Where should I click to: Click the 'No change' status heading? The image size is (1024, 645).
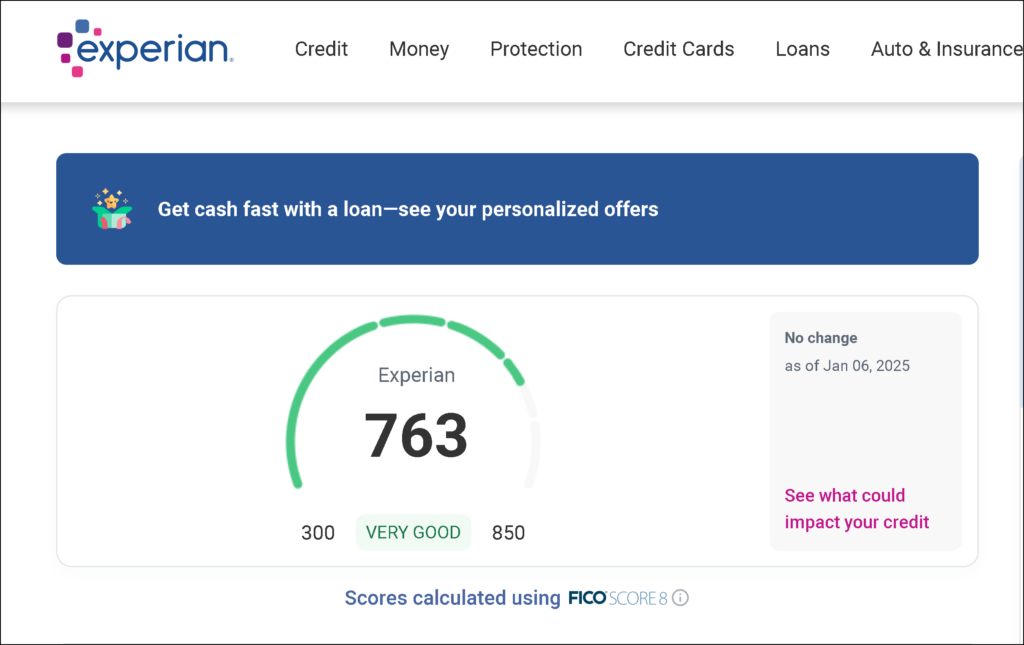pos(821,338)
